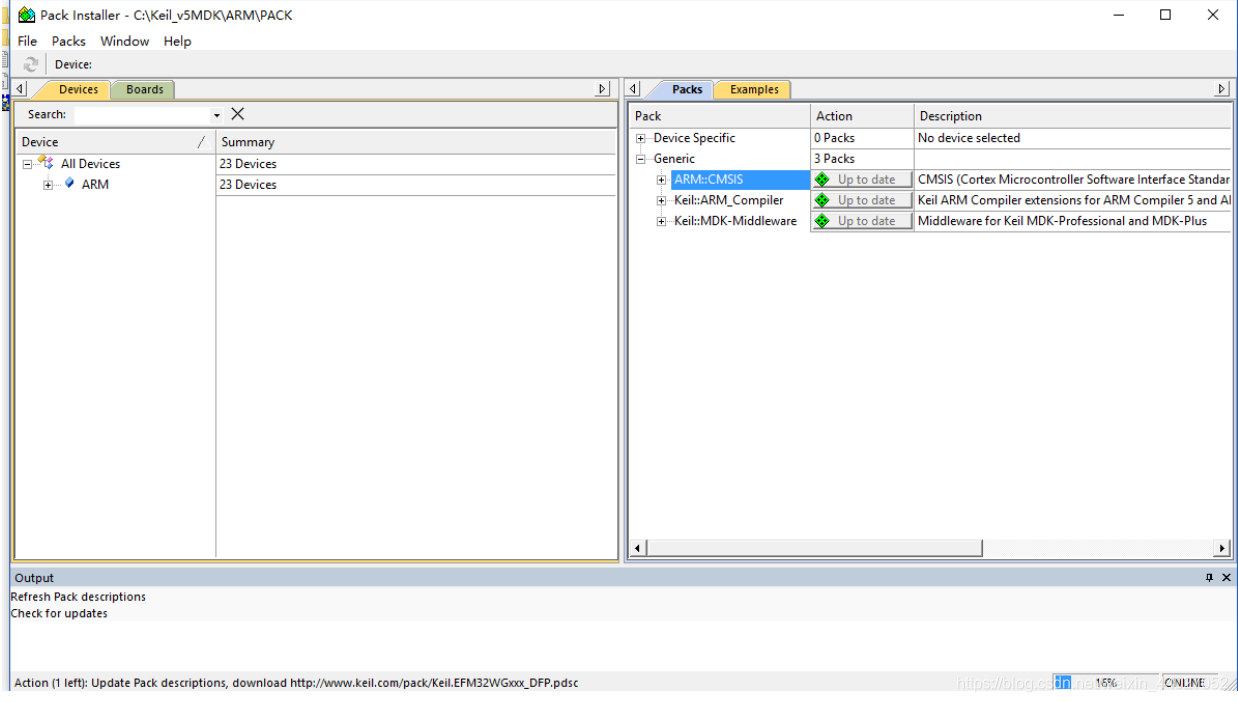Expand the ARM::CMSIS pack
1238x702 pixels.
[x=661, y=180]
